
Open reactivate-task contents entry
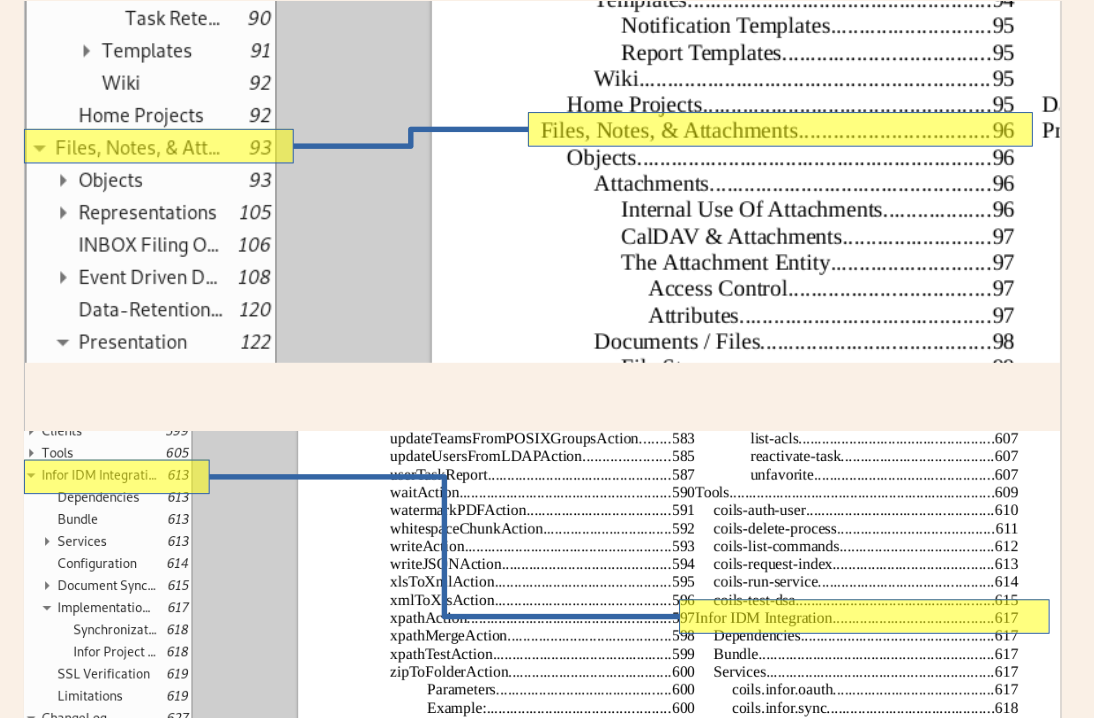click(884, 456)
